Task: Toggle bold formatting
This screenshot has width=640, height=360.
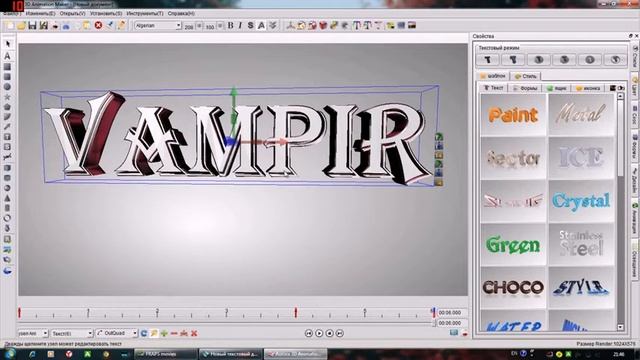Action: click(x=230, y=25)
